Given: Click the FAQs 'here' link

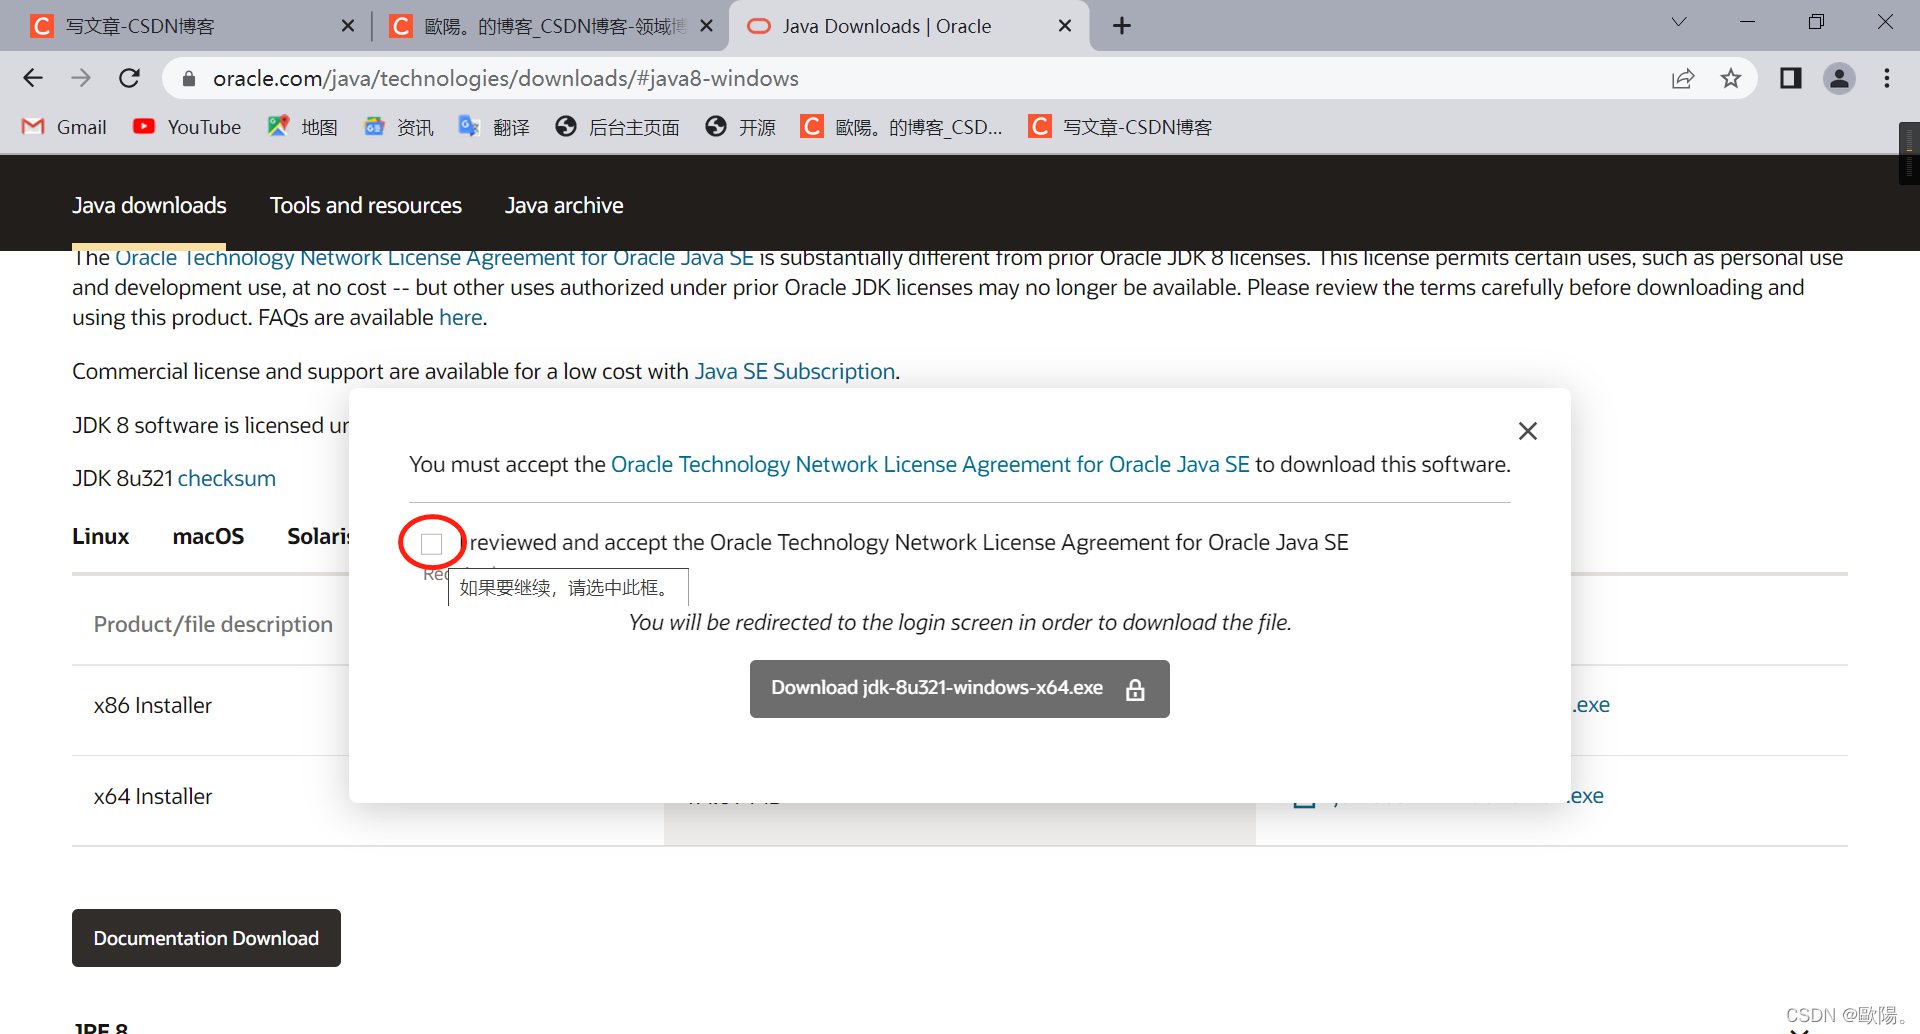Looking at the screenshot, I should point(461,317).
